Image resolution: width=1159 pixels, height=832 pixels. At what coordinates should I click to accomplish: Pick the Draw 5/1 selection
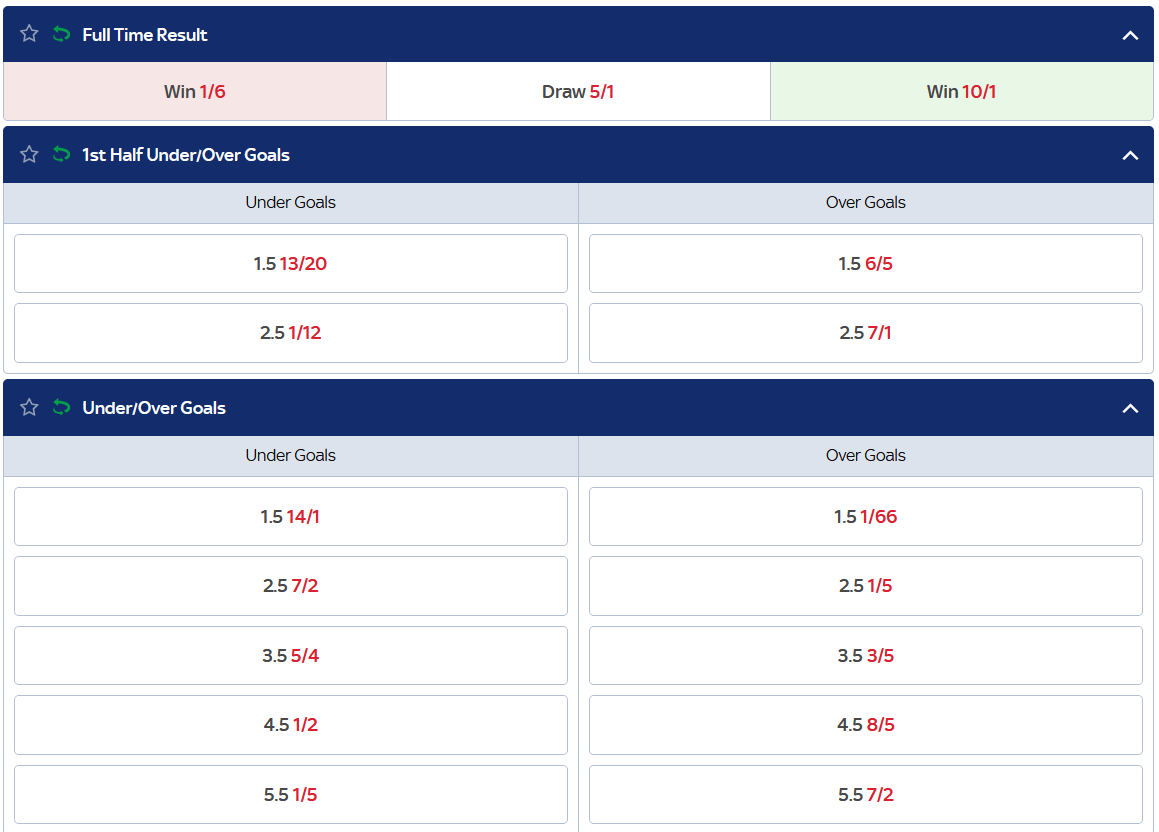578,90
